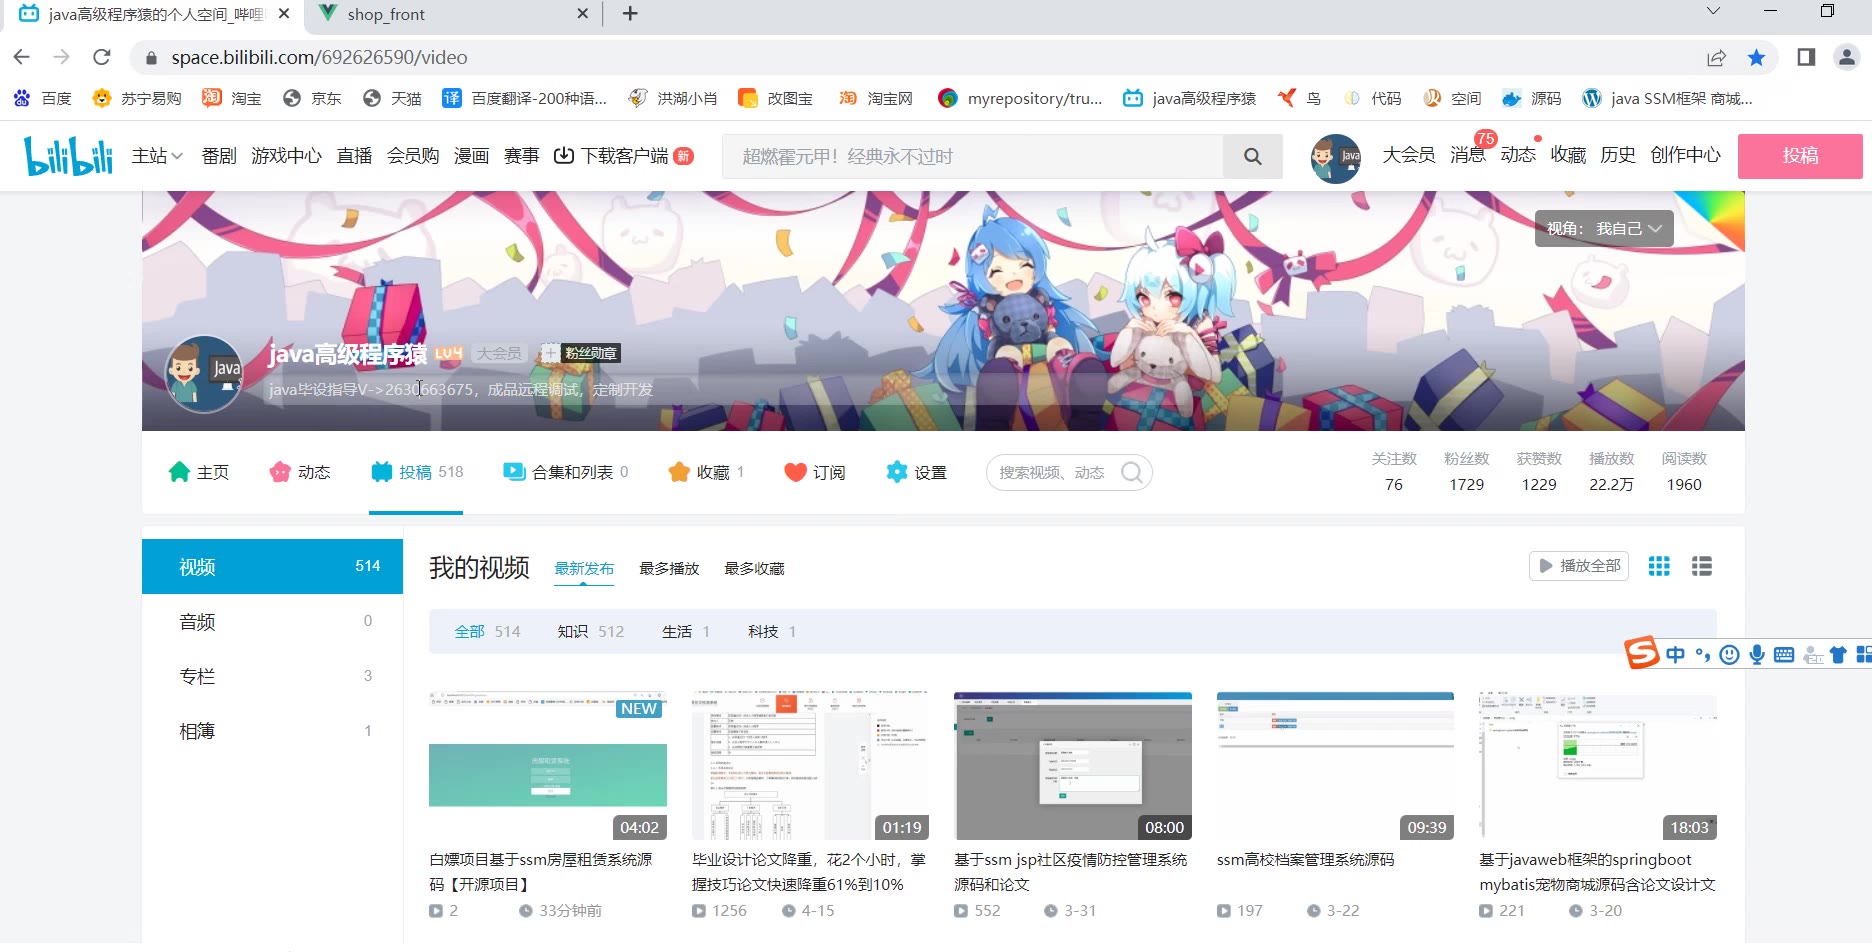
Task: Select the 主页 profile tab
Action: (x=199, y=472)
